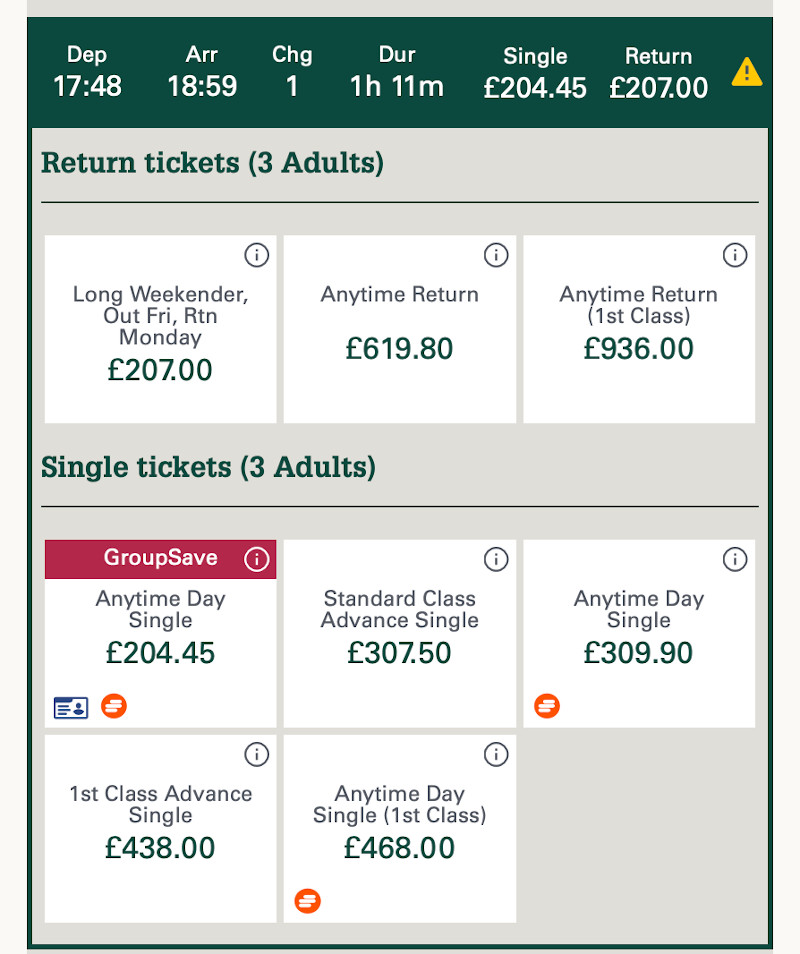
Task: Select 1st Class Advance Single £438.00
Action: 160,835
